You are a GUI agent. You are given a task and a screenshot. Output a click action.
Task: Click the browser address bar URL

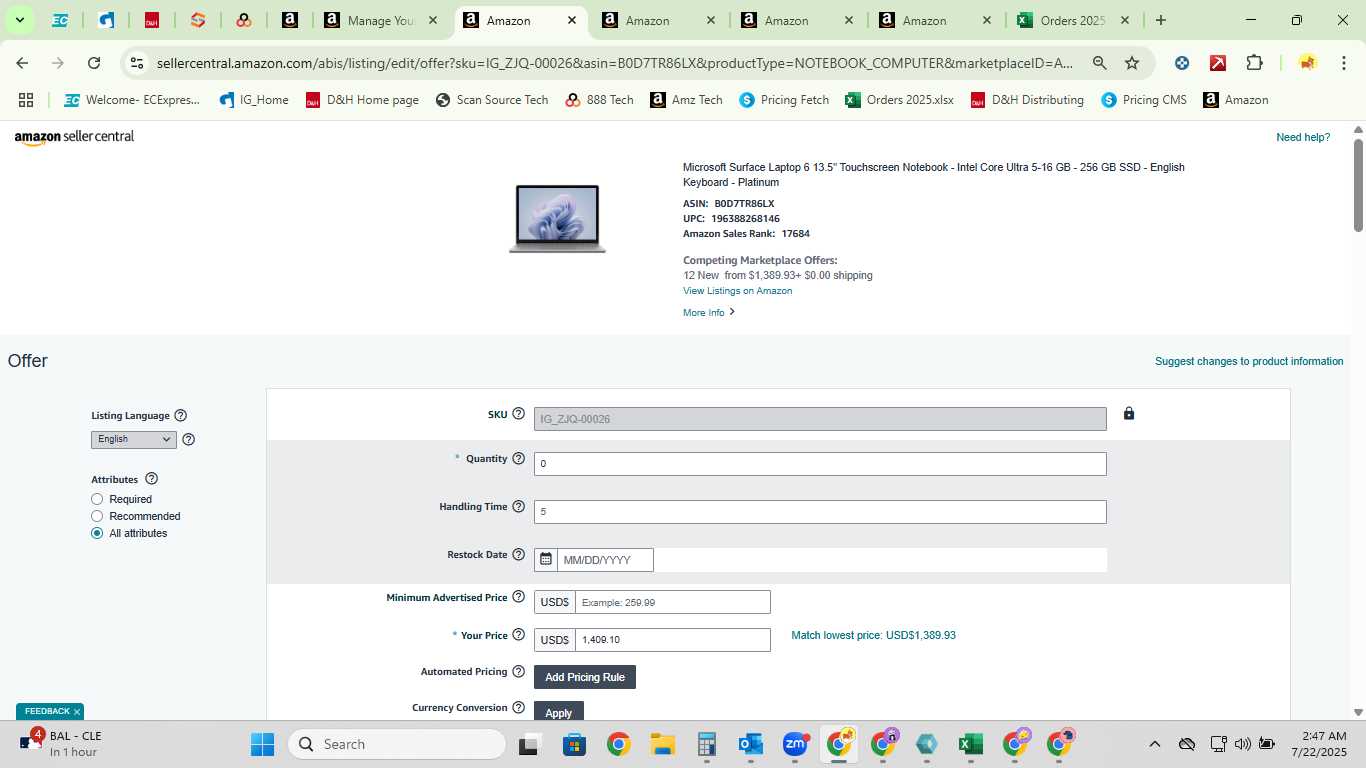point(615,63)
